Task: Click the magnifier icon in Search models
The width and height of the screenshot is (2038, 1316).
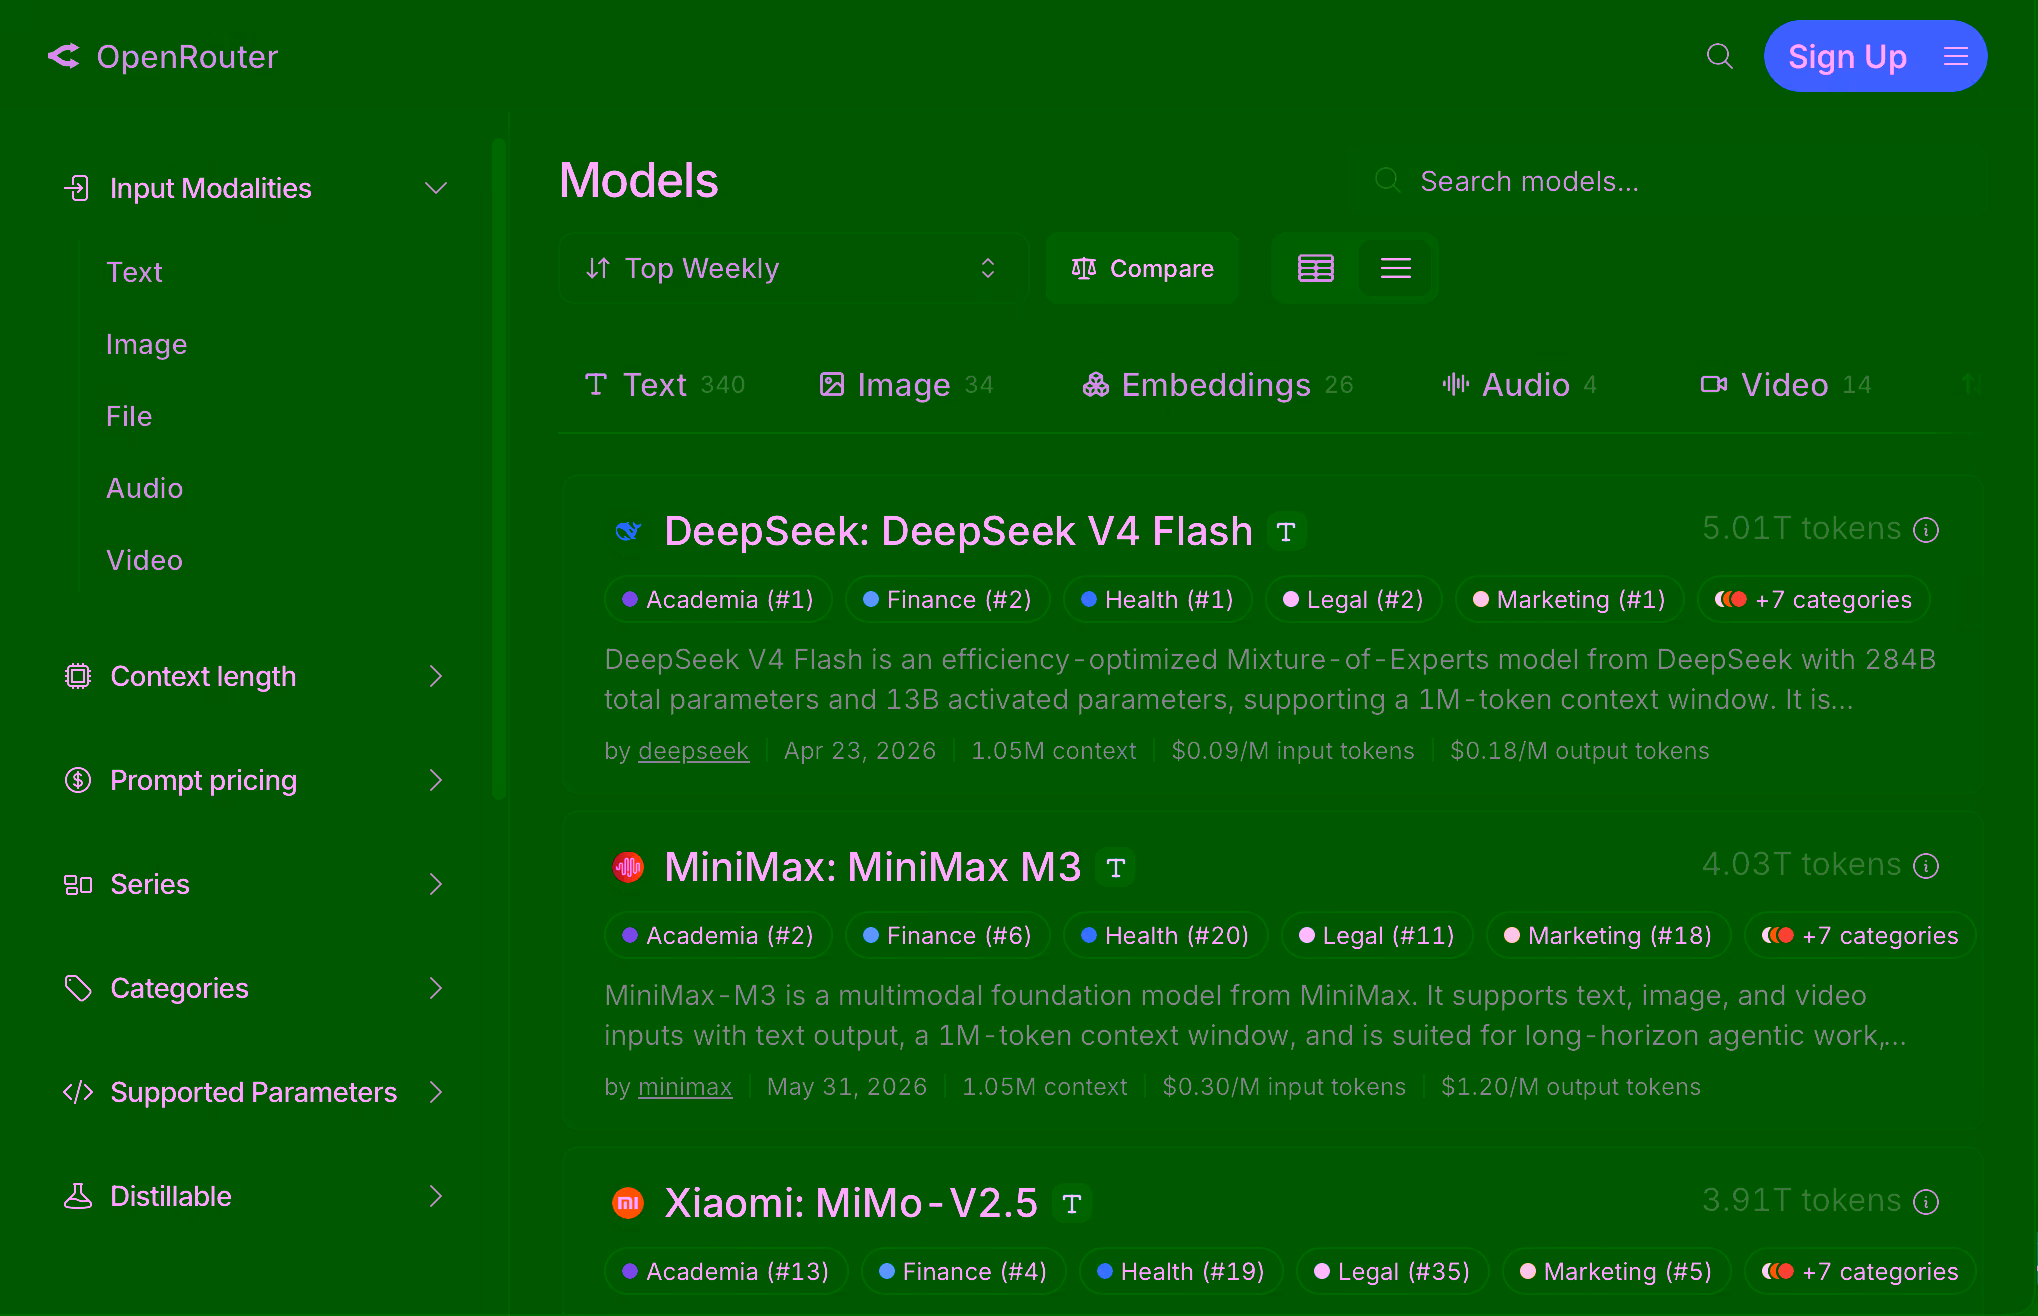Action: click(x=1387, y=180)
